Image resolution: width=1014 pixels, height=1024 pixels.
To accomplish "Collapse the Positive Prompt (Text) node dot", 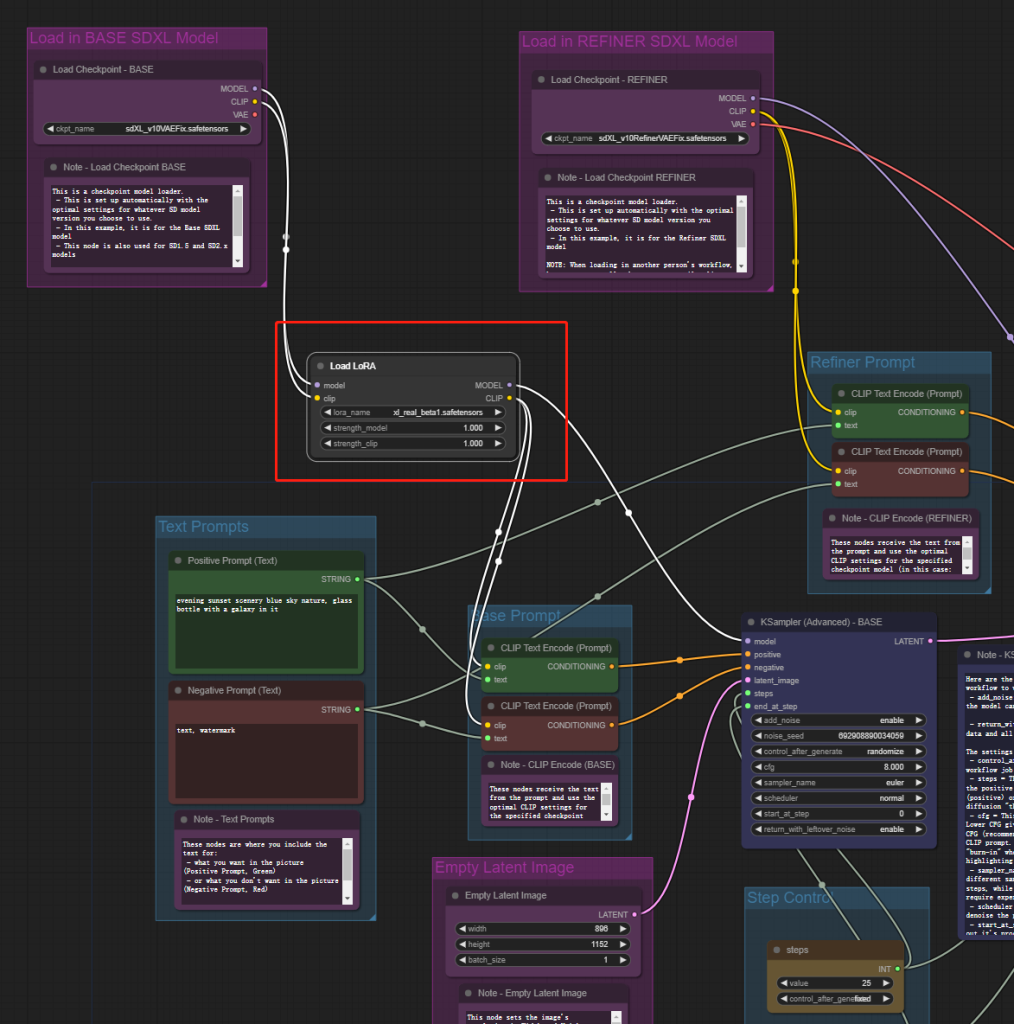I will (178, 560).
